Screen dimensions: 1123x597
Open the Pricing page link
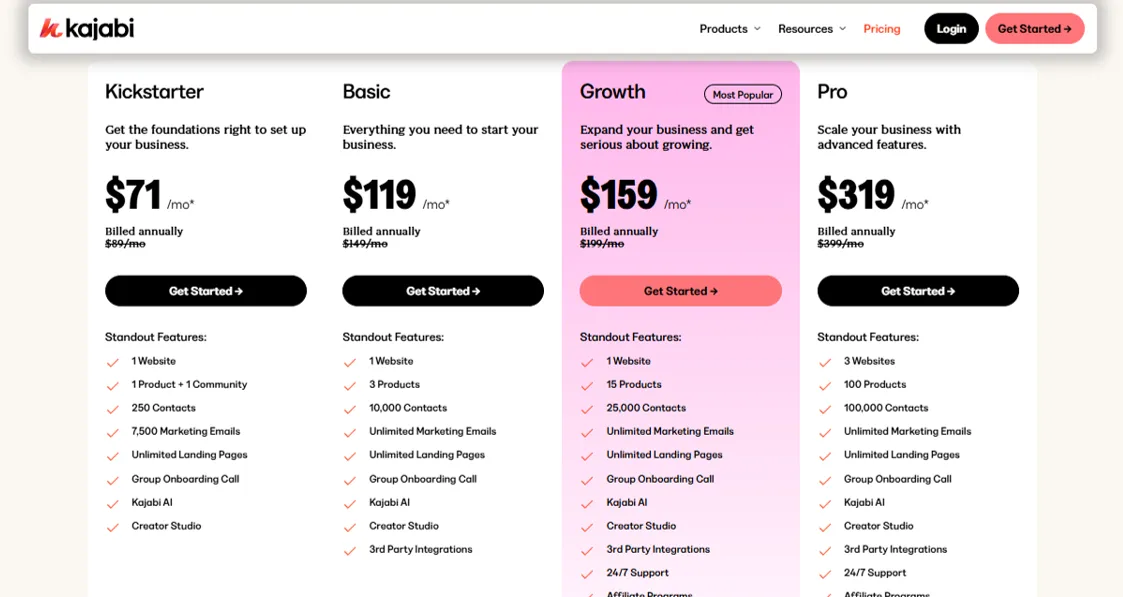882,29
